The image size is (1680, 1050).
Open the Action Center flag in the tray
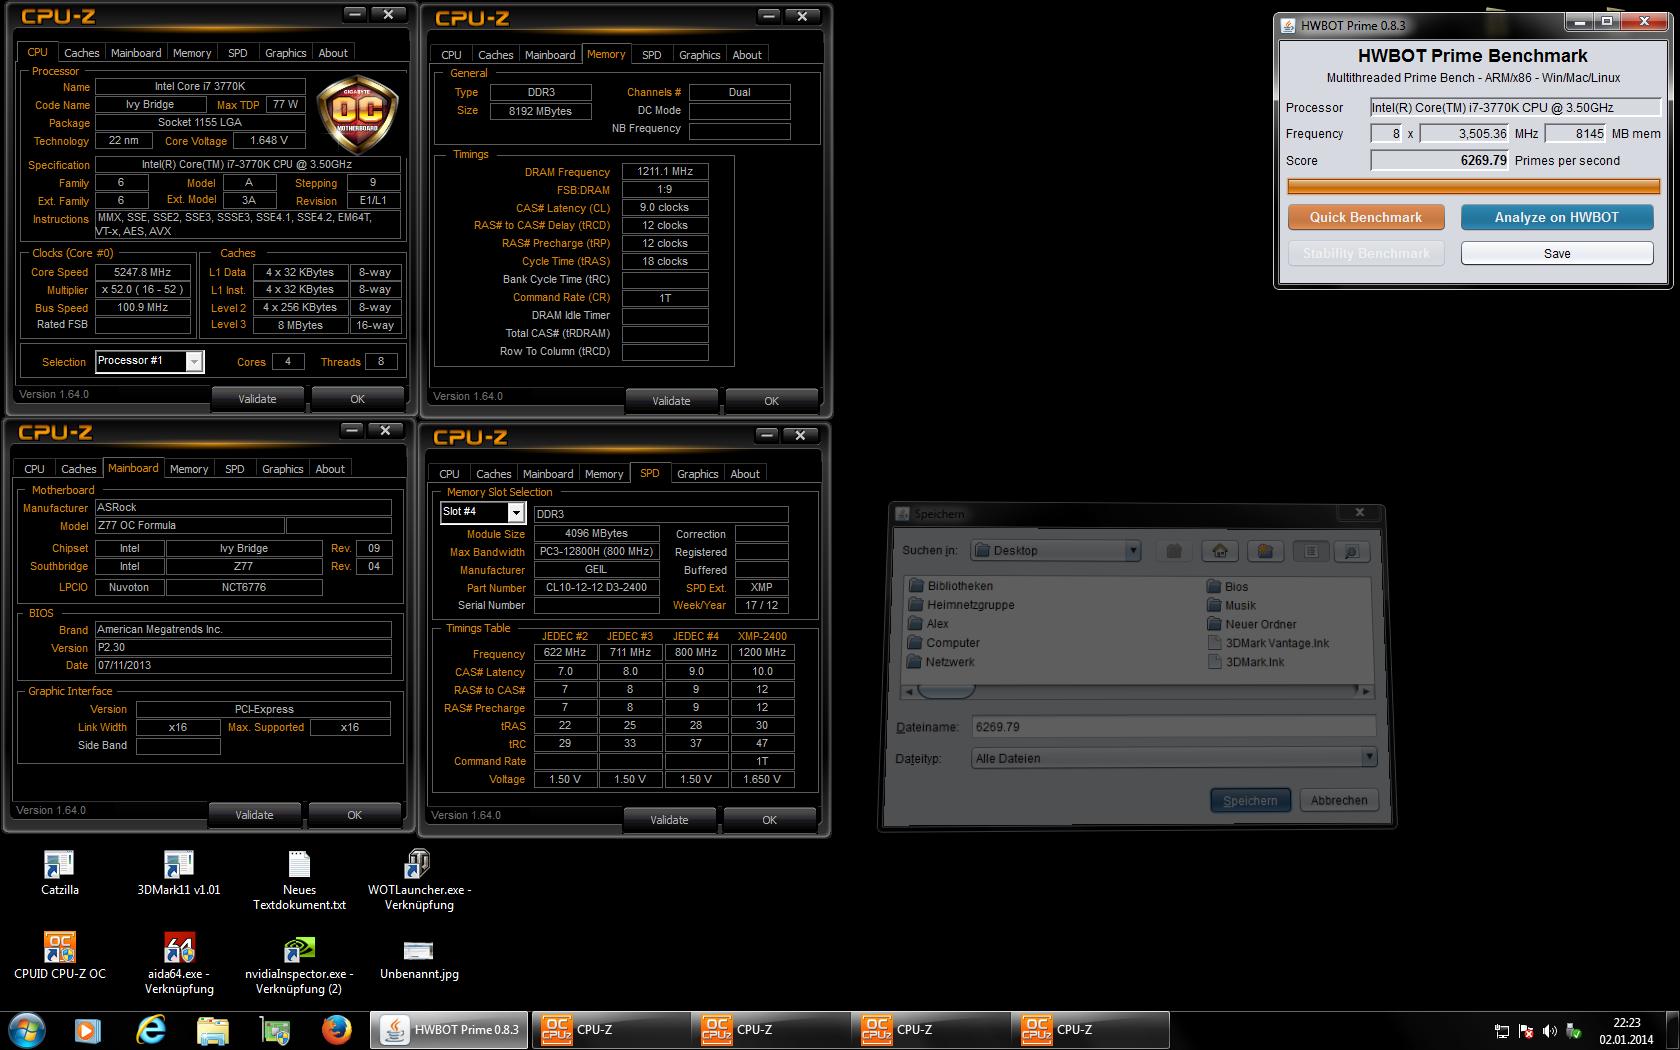[x=1526, y=1031]
